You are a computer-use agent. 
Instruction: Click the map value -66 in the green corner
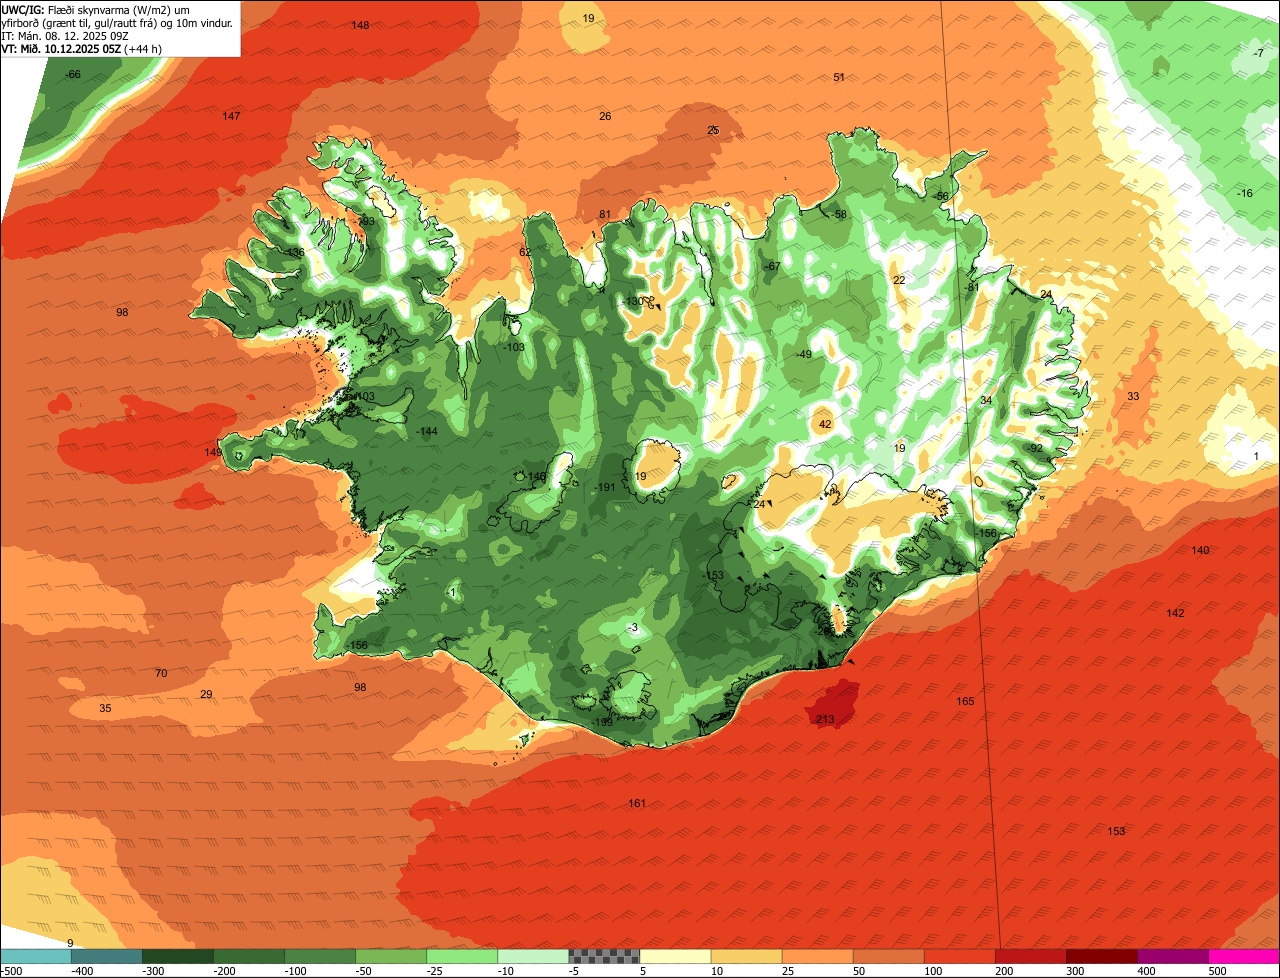[73, 75]
